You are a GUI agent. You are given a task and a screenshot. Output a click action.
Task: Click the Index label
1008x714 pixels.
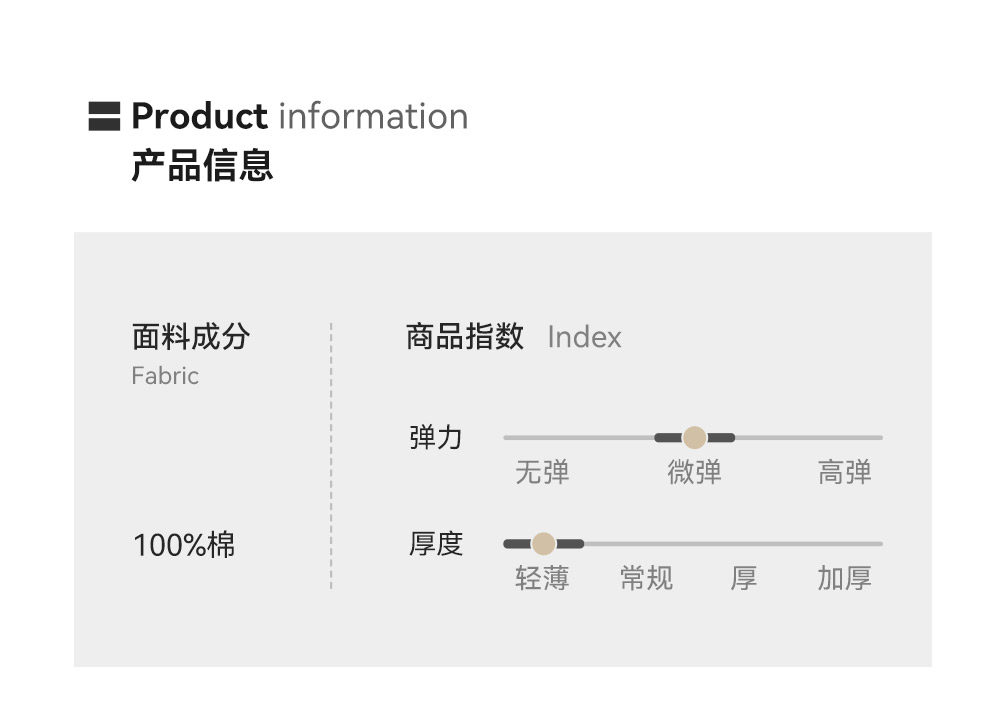584,338
